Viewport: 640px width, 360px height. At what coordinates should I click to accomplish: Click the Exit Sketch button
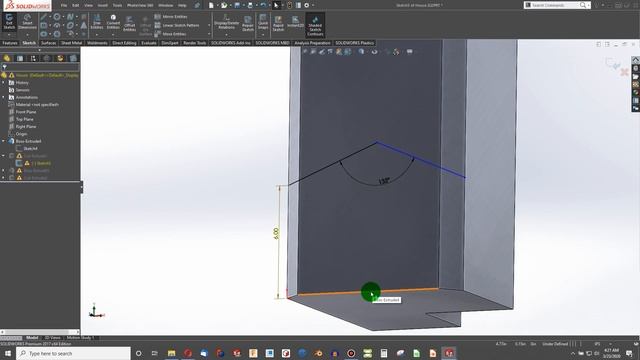coord(9,22)
